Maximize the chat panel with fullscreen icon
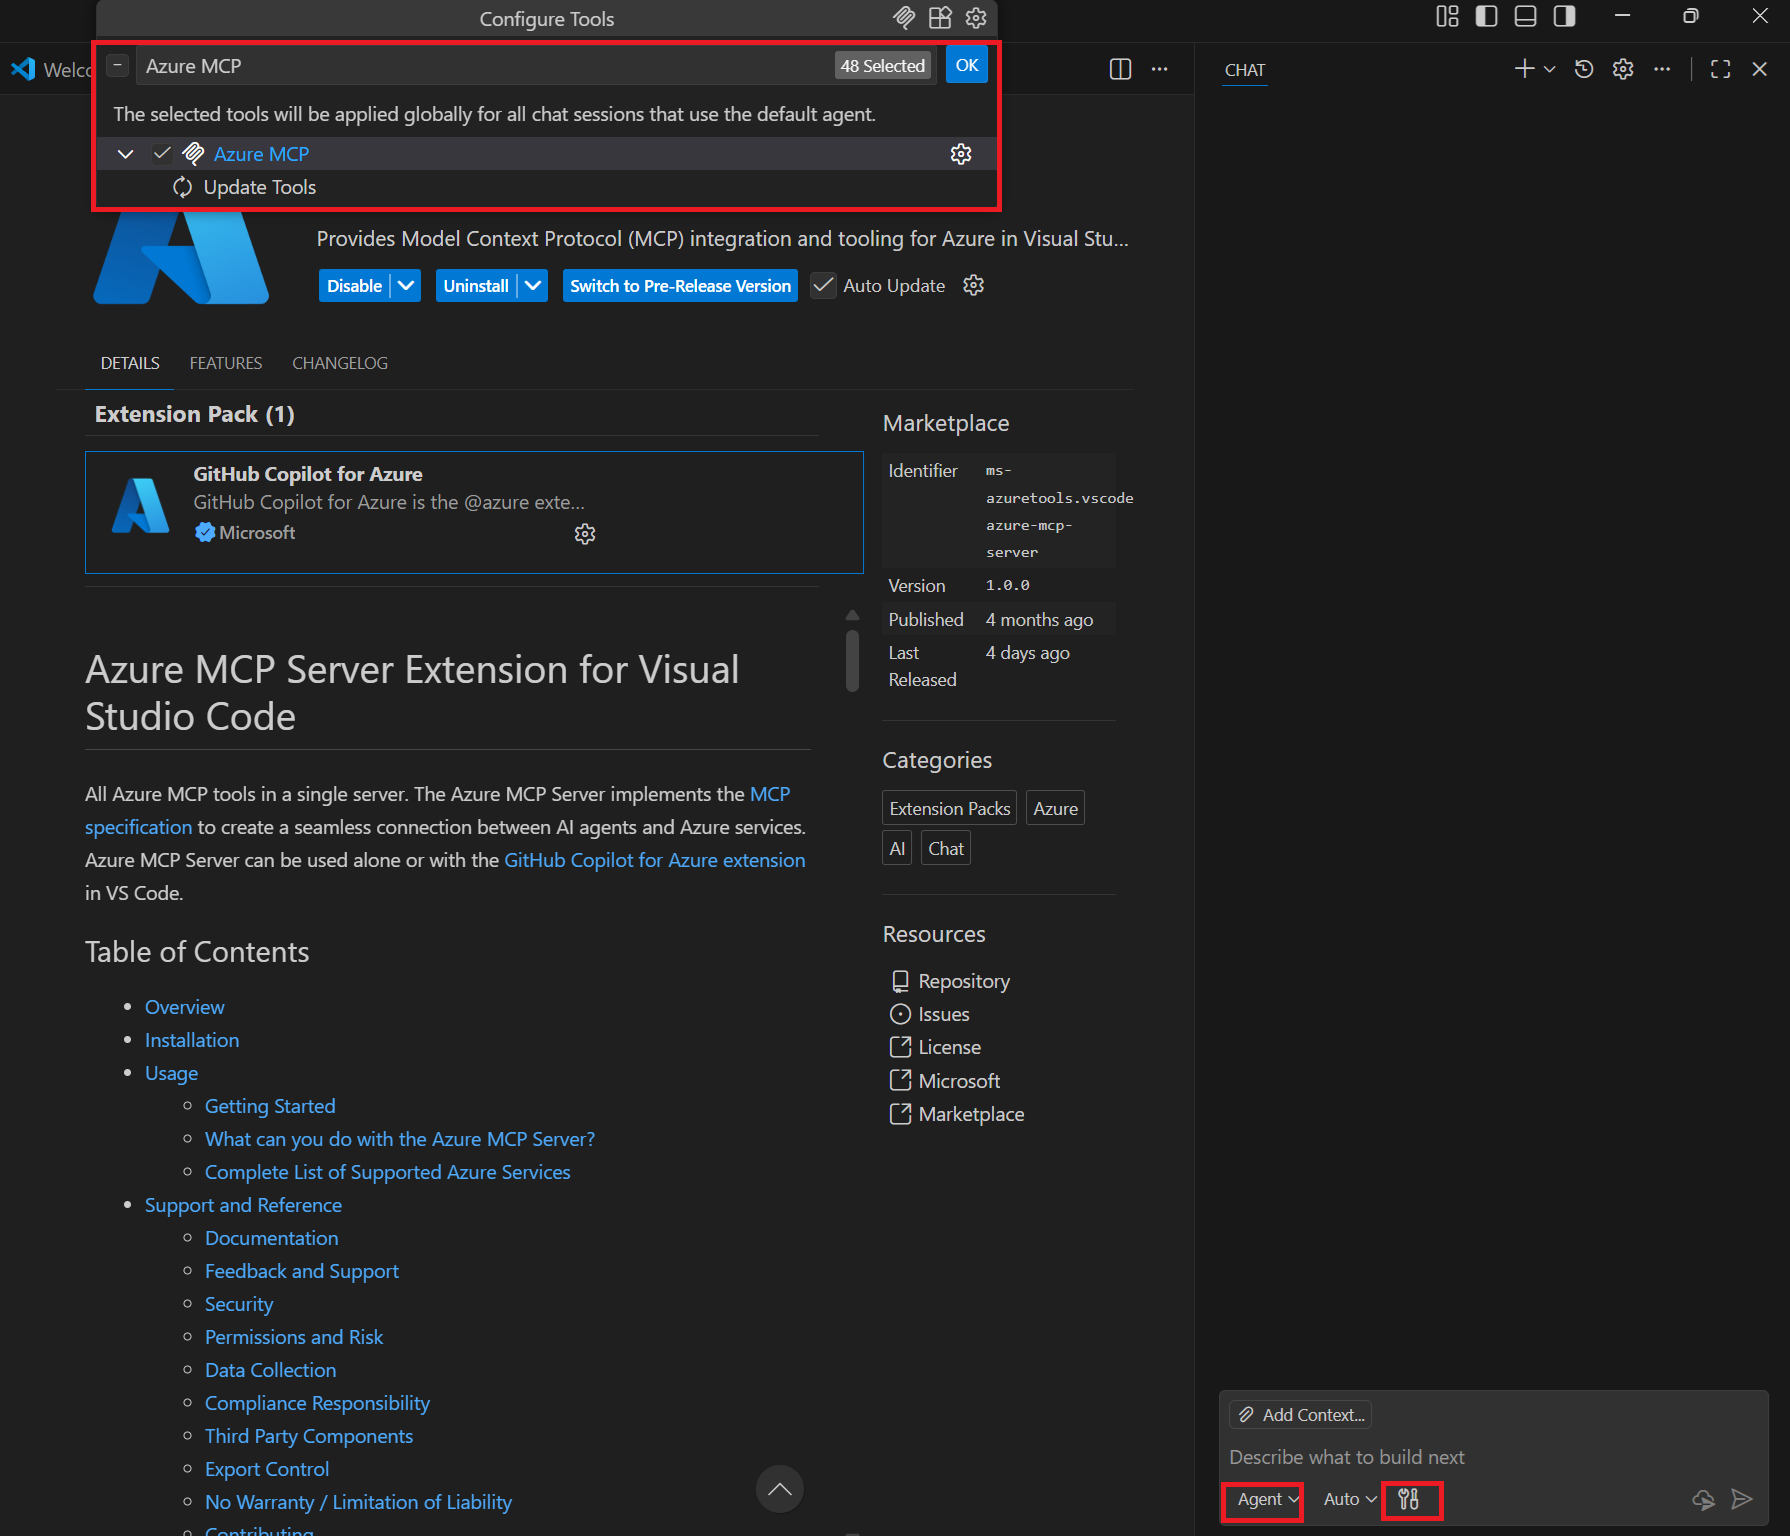Viewport: 1790px width, 1536px height. 1720,69
